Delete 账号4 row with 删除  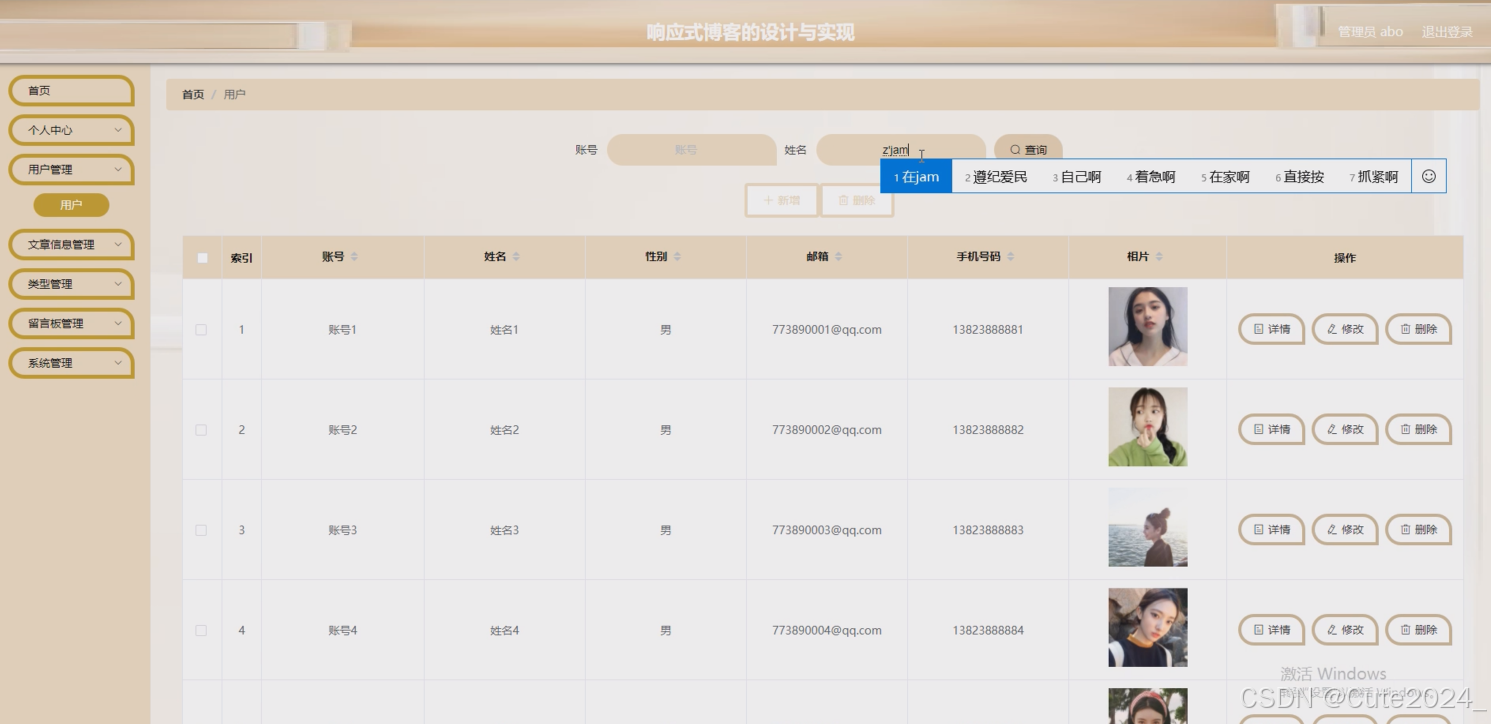click(1418, 630)
